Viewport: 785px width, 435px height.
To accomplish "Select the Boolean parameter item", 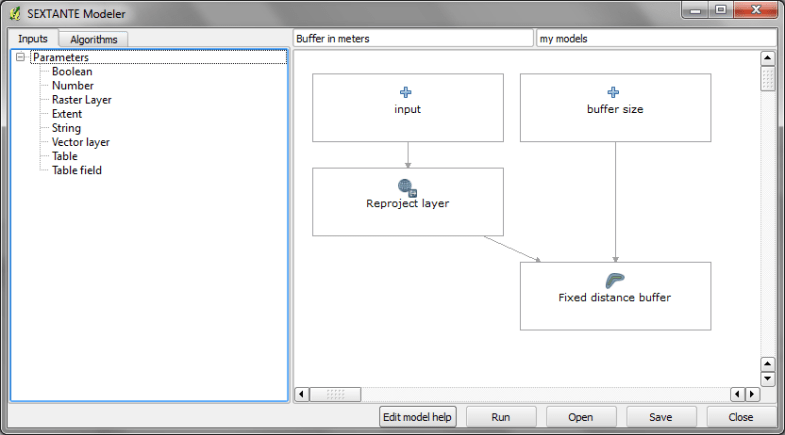I will 72,72.
